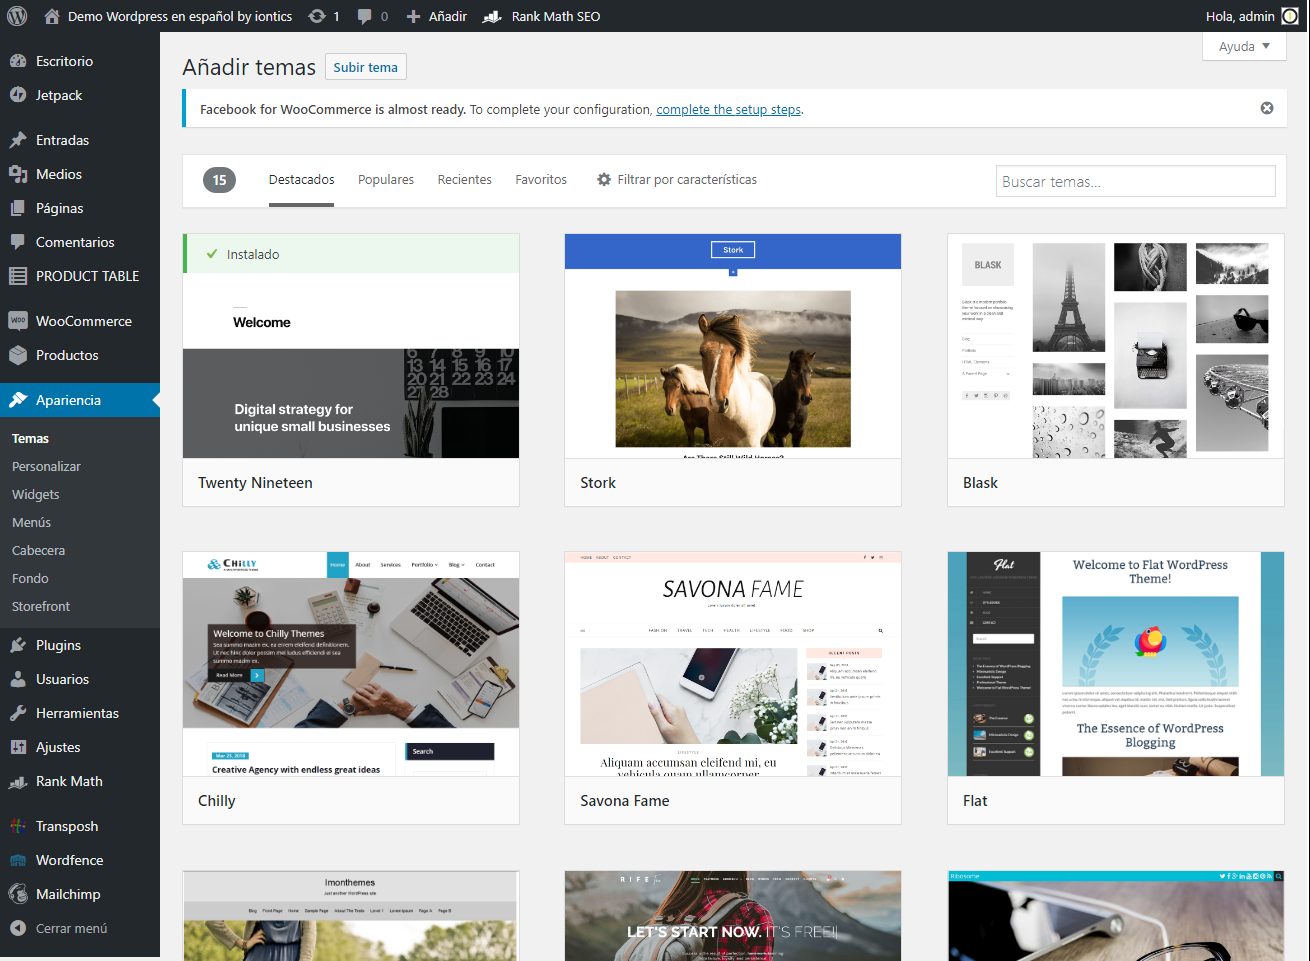Click the theme count badge showing 15
The width and height of the screenshot is (1310, 961).
[x=219, y=180]
